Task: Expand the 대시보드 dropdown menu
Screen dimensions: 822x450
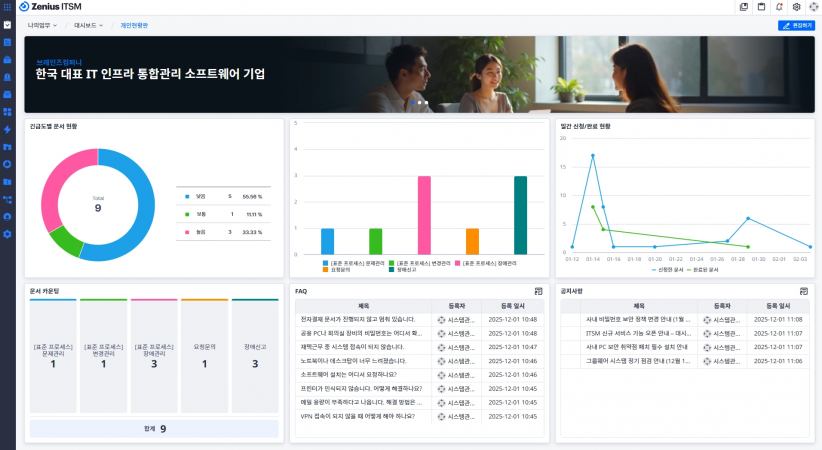Action: point(88,25)
